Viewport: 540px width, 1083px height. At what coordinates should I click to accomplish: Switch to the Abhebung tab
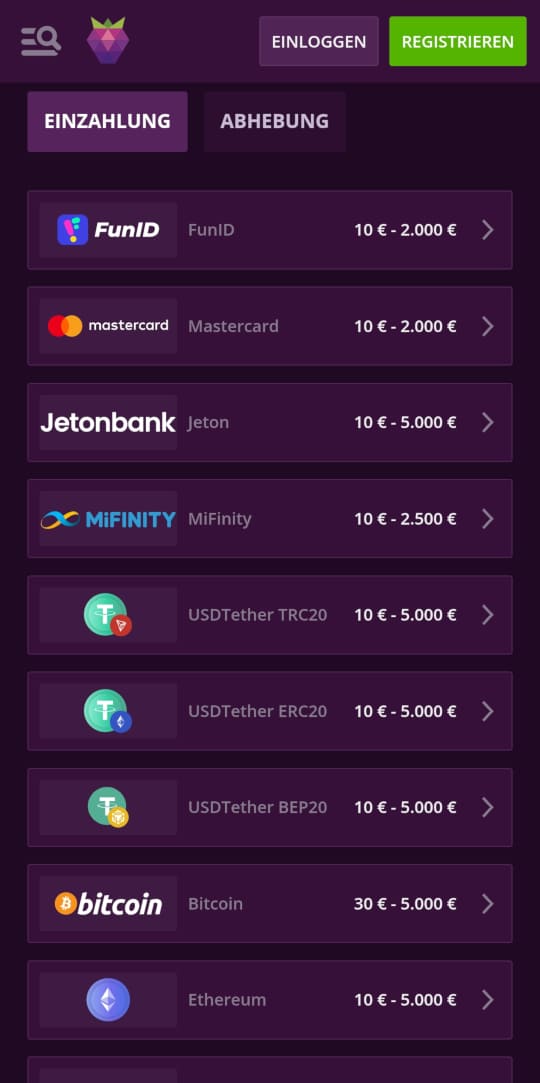click(x=275, y=122)
